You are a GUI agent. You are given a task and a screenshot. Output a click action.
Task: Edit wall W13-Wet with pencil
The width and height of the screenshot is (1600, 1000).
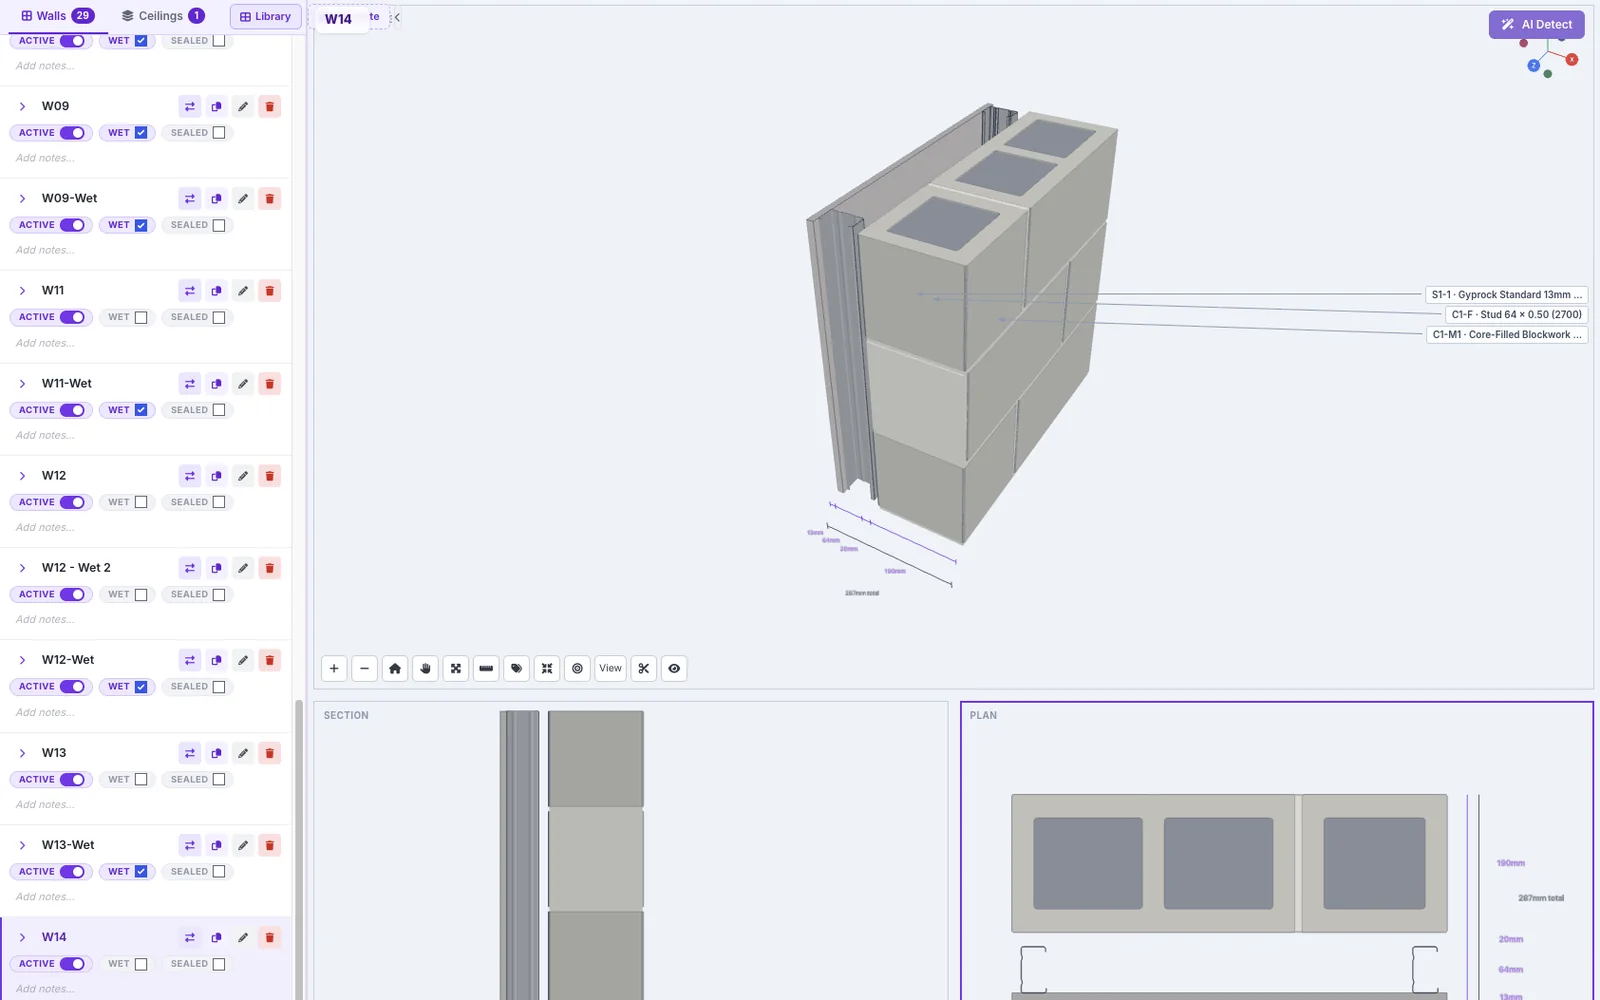243,845
